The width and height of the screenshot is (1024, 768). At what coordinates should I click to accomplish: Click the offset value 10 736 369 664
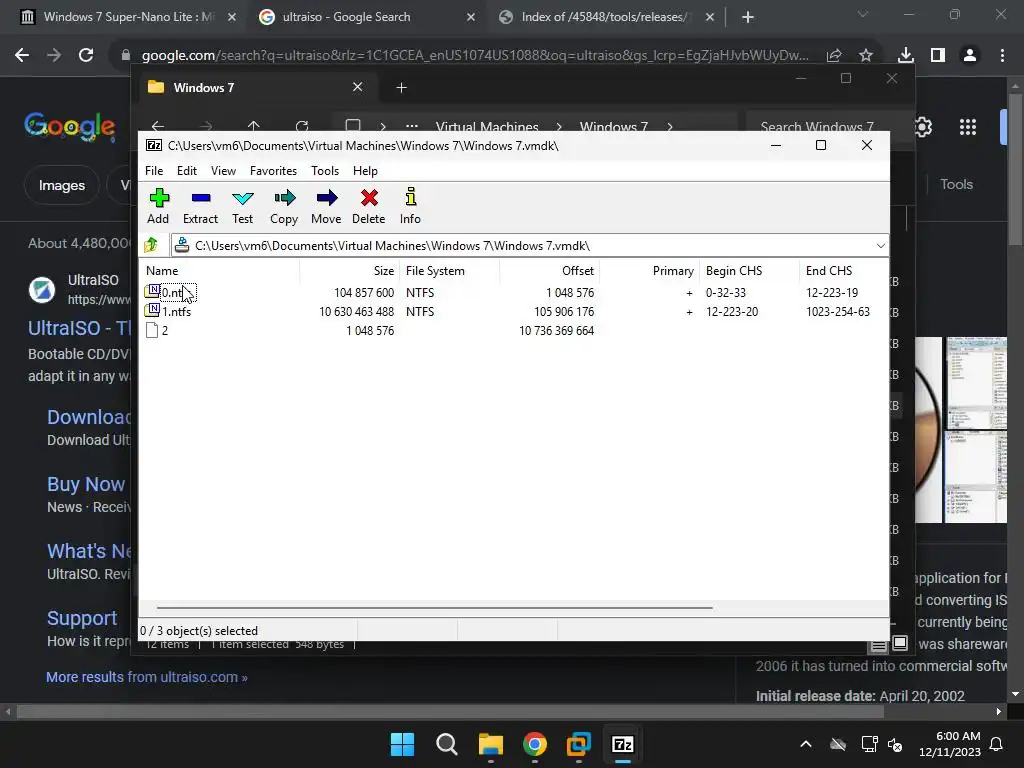point(556,330)
